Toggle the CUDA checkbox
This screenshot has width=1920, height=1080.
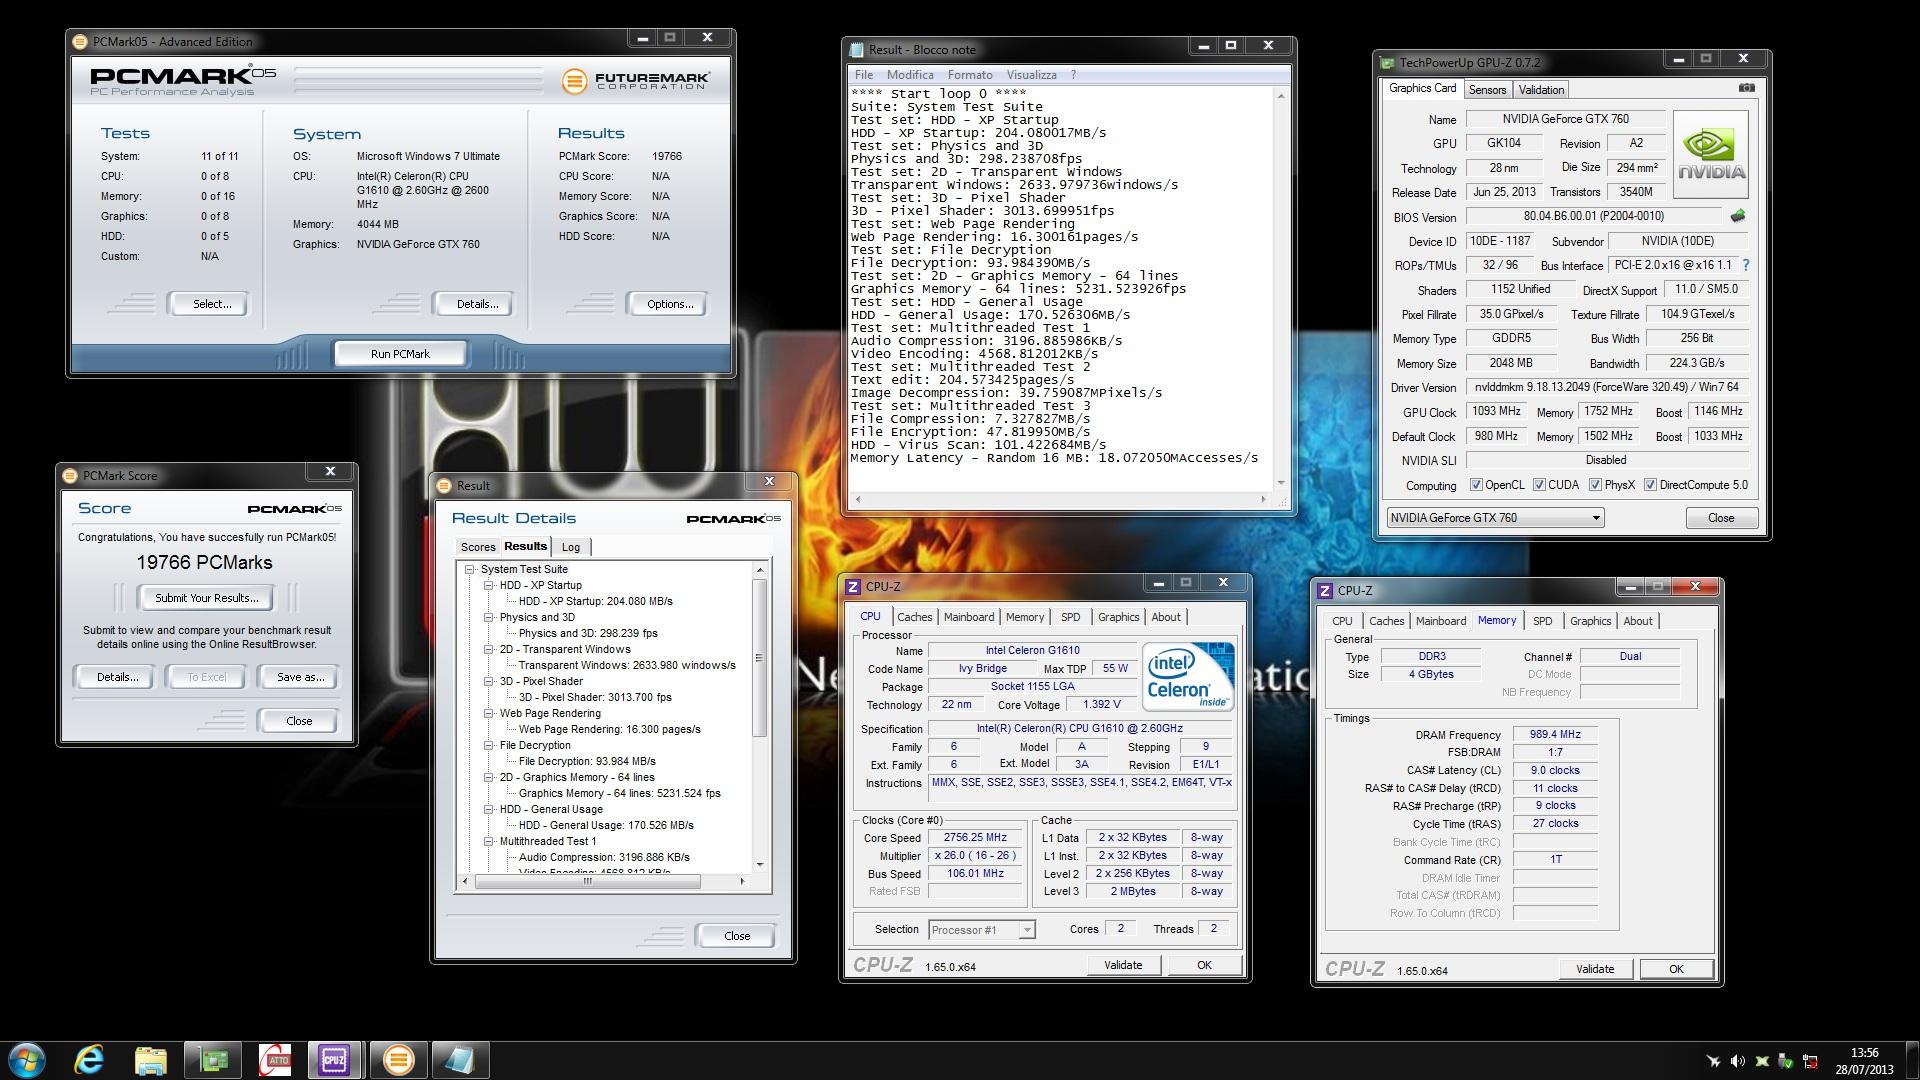1539,485
